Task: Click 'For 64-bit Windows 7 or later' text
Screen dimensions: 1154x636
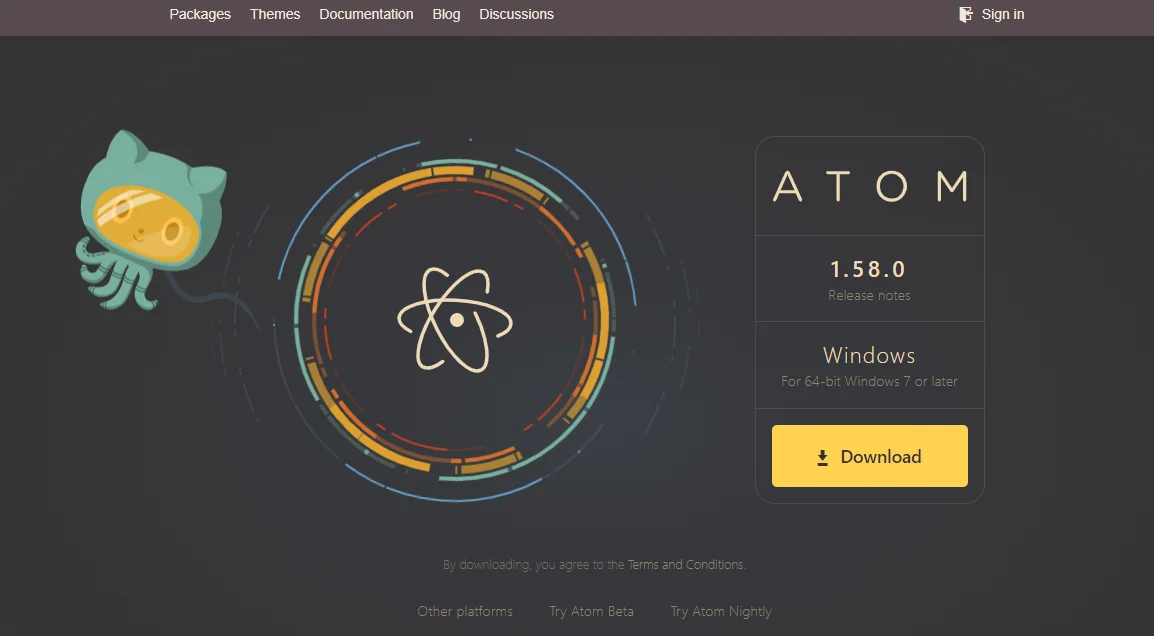Action: click(x=869, y=381)
